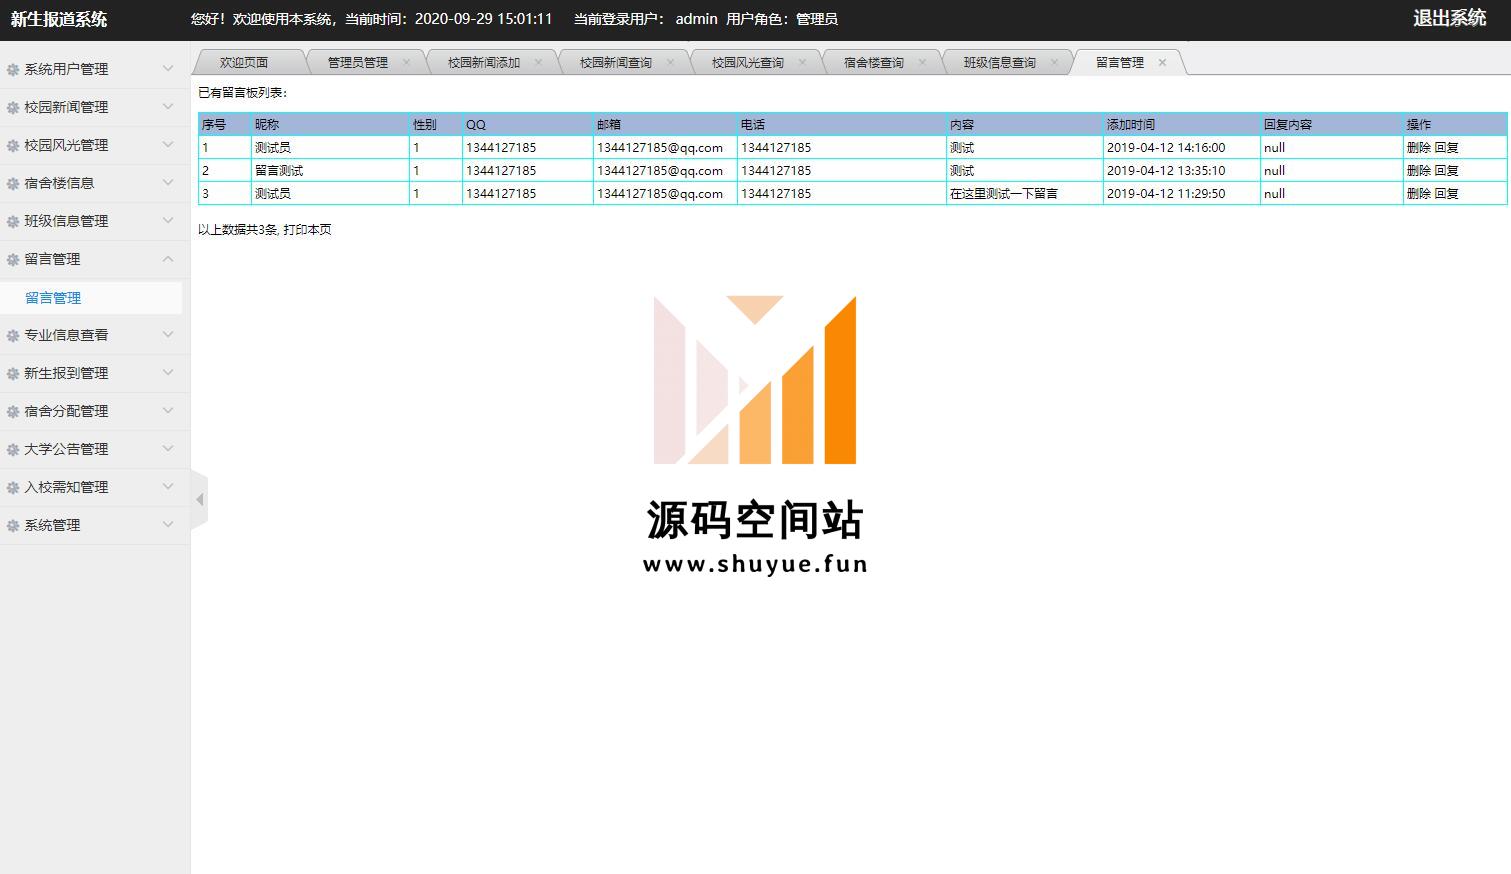
Task: Click the 昵称 column header
Action: 330,124
